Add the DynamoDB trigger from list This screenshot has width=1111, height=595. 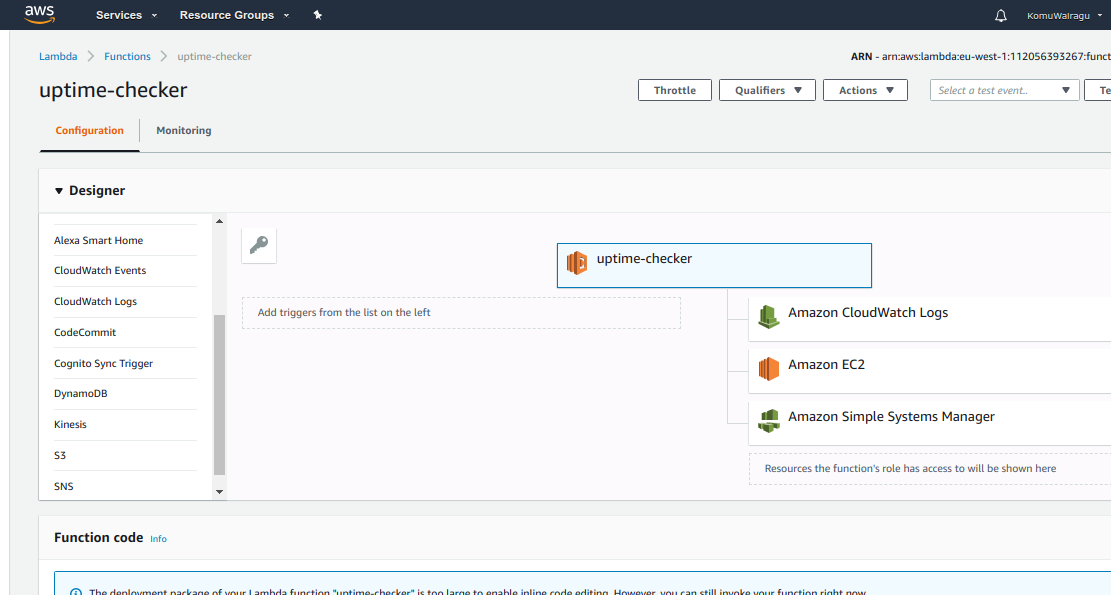[x=80, y=393]
